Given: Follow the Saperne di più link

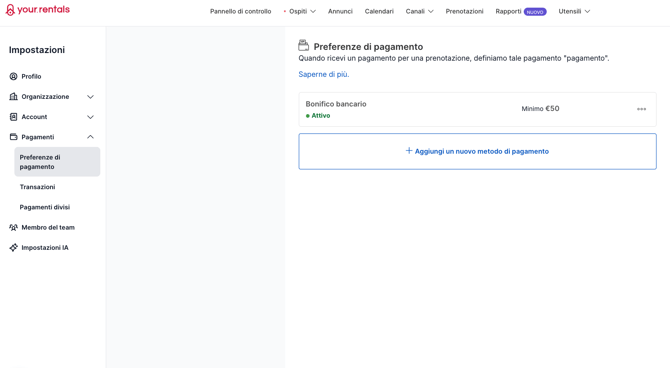Looking at the screenshot, I should pos(323,74).
